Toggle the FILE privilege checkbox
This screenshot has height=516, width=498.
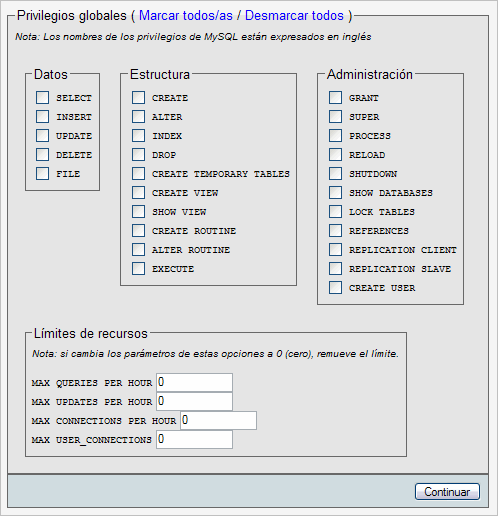click(43, 174)
